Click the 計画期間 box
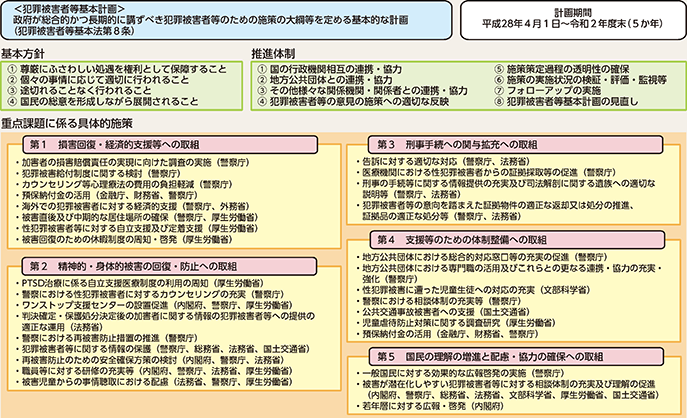 point(572,20)
